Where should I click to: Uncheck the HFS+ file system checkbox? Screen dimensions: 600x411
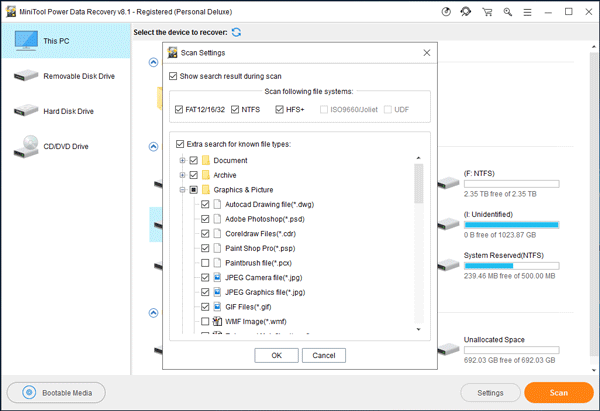[279, 109]
